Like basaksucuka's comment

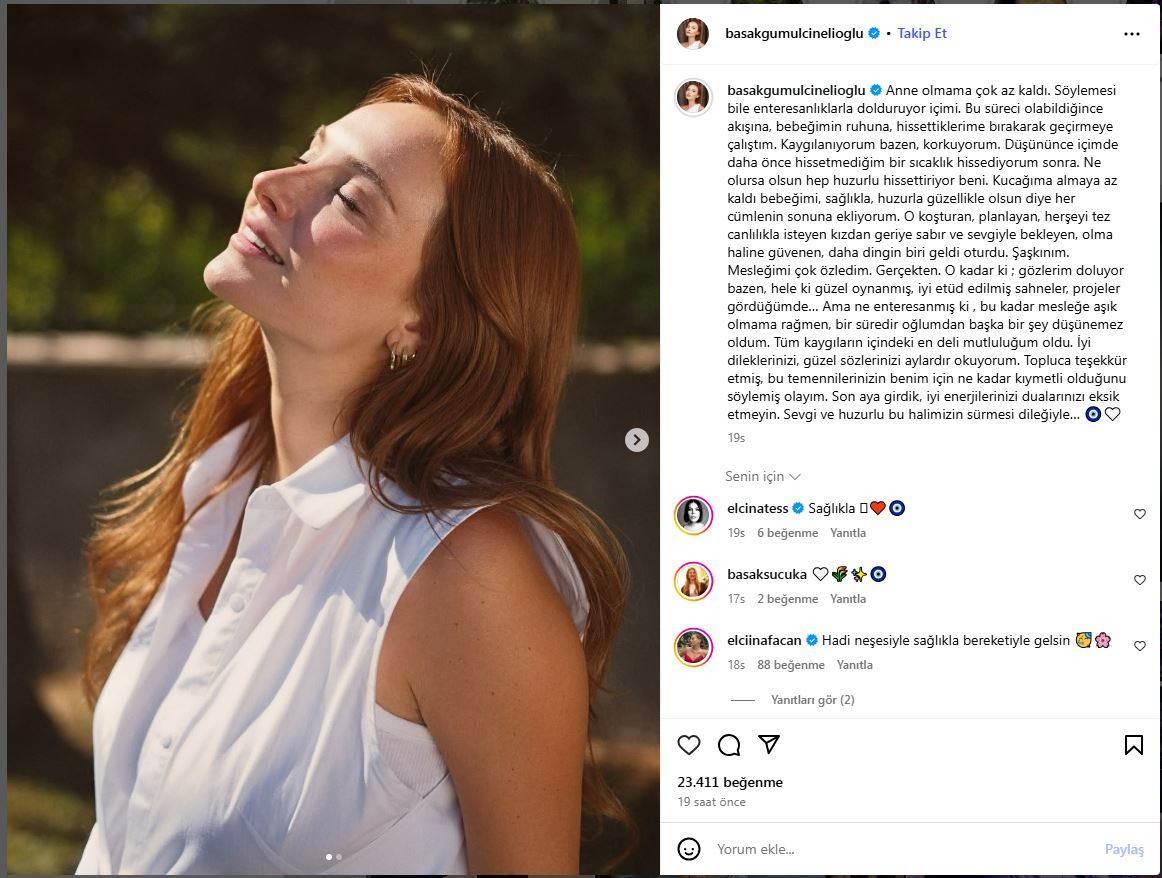[x=1139, y=580]
